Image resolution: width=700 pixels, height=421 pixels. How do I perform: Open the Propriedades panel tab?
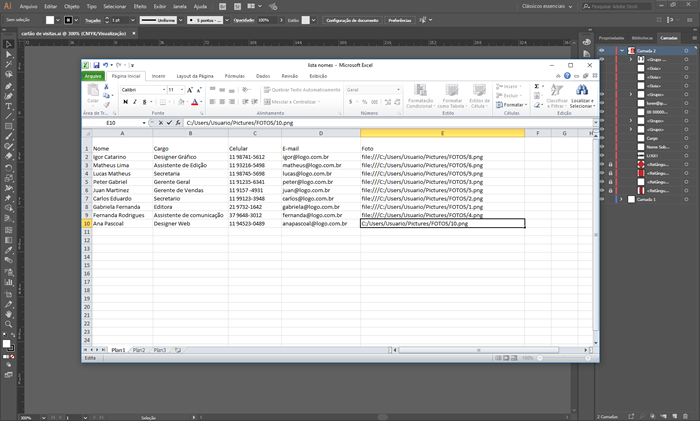(x=611, y=38)
